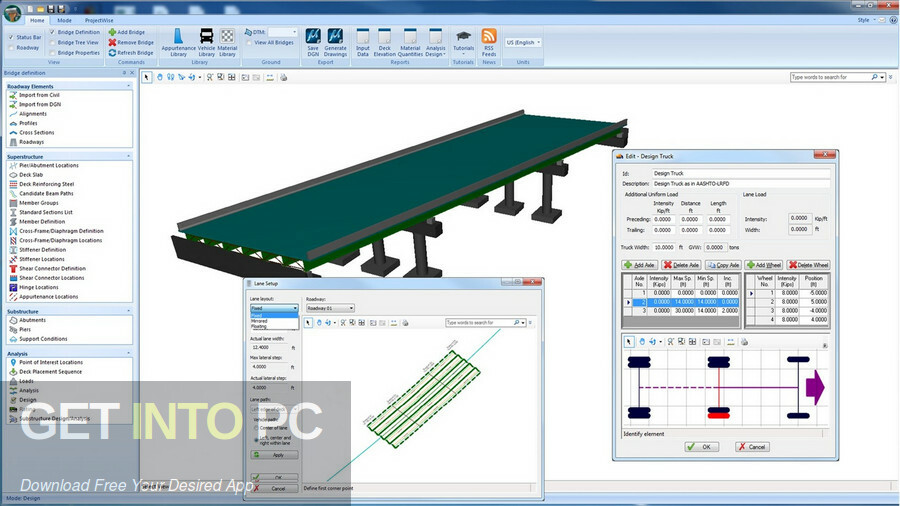Image resolution: width=900 pixels, height=506 pixels.
Task: Open the Lane layout dropdown
Action: click(274, 308)
